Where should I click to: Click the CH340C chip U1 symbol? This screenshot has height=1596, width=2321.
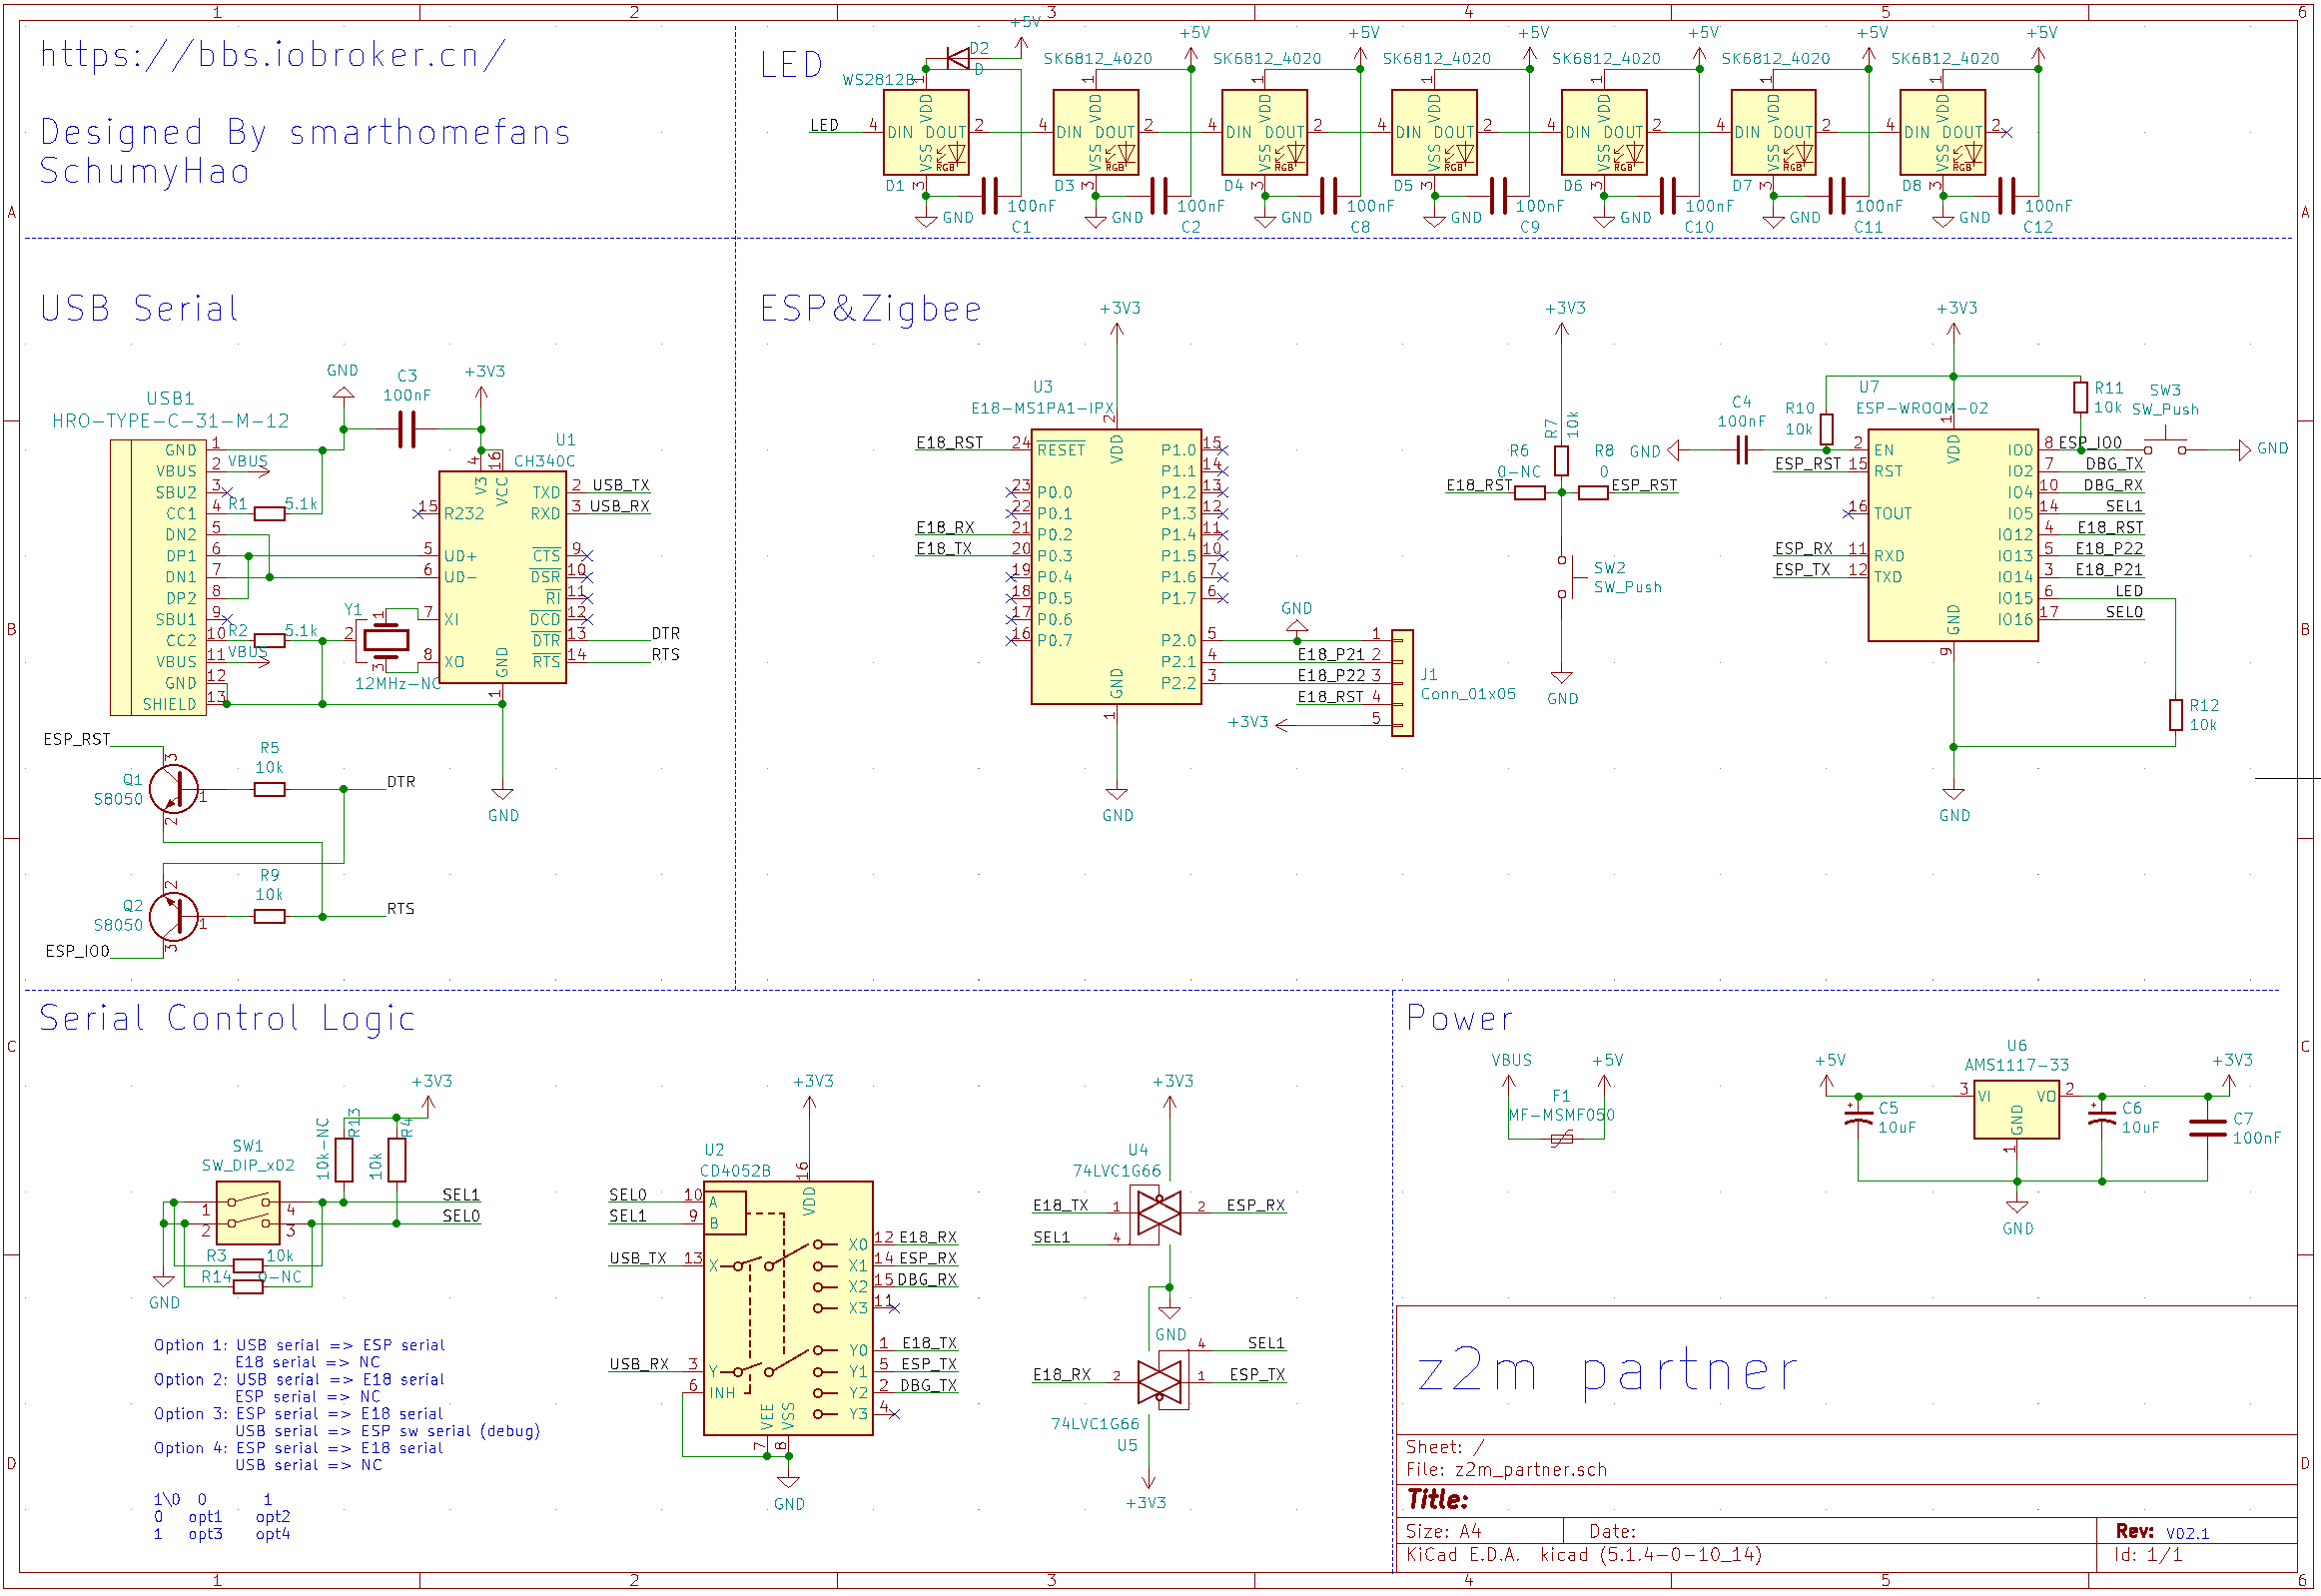[502, 577]
